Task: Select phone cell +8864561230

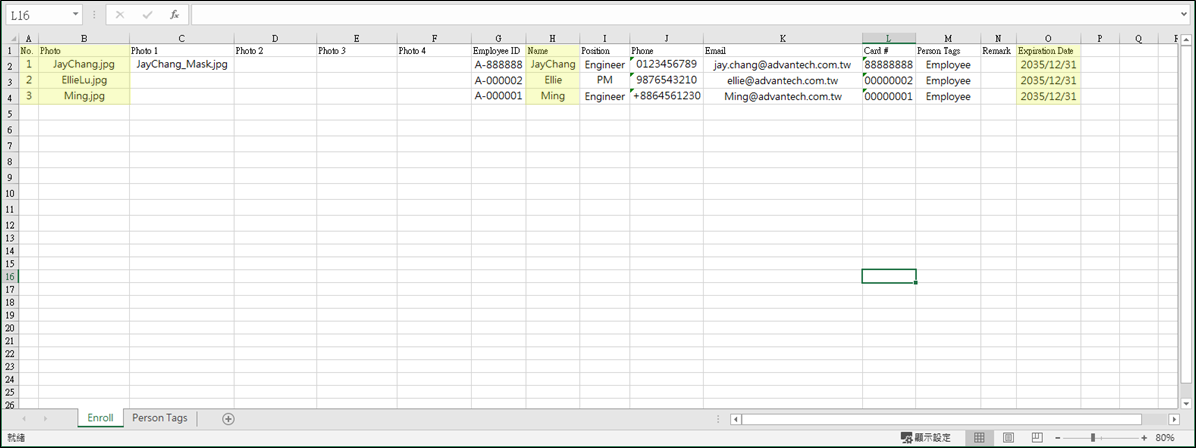Action: tap(667, 97)
